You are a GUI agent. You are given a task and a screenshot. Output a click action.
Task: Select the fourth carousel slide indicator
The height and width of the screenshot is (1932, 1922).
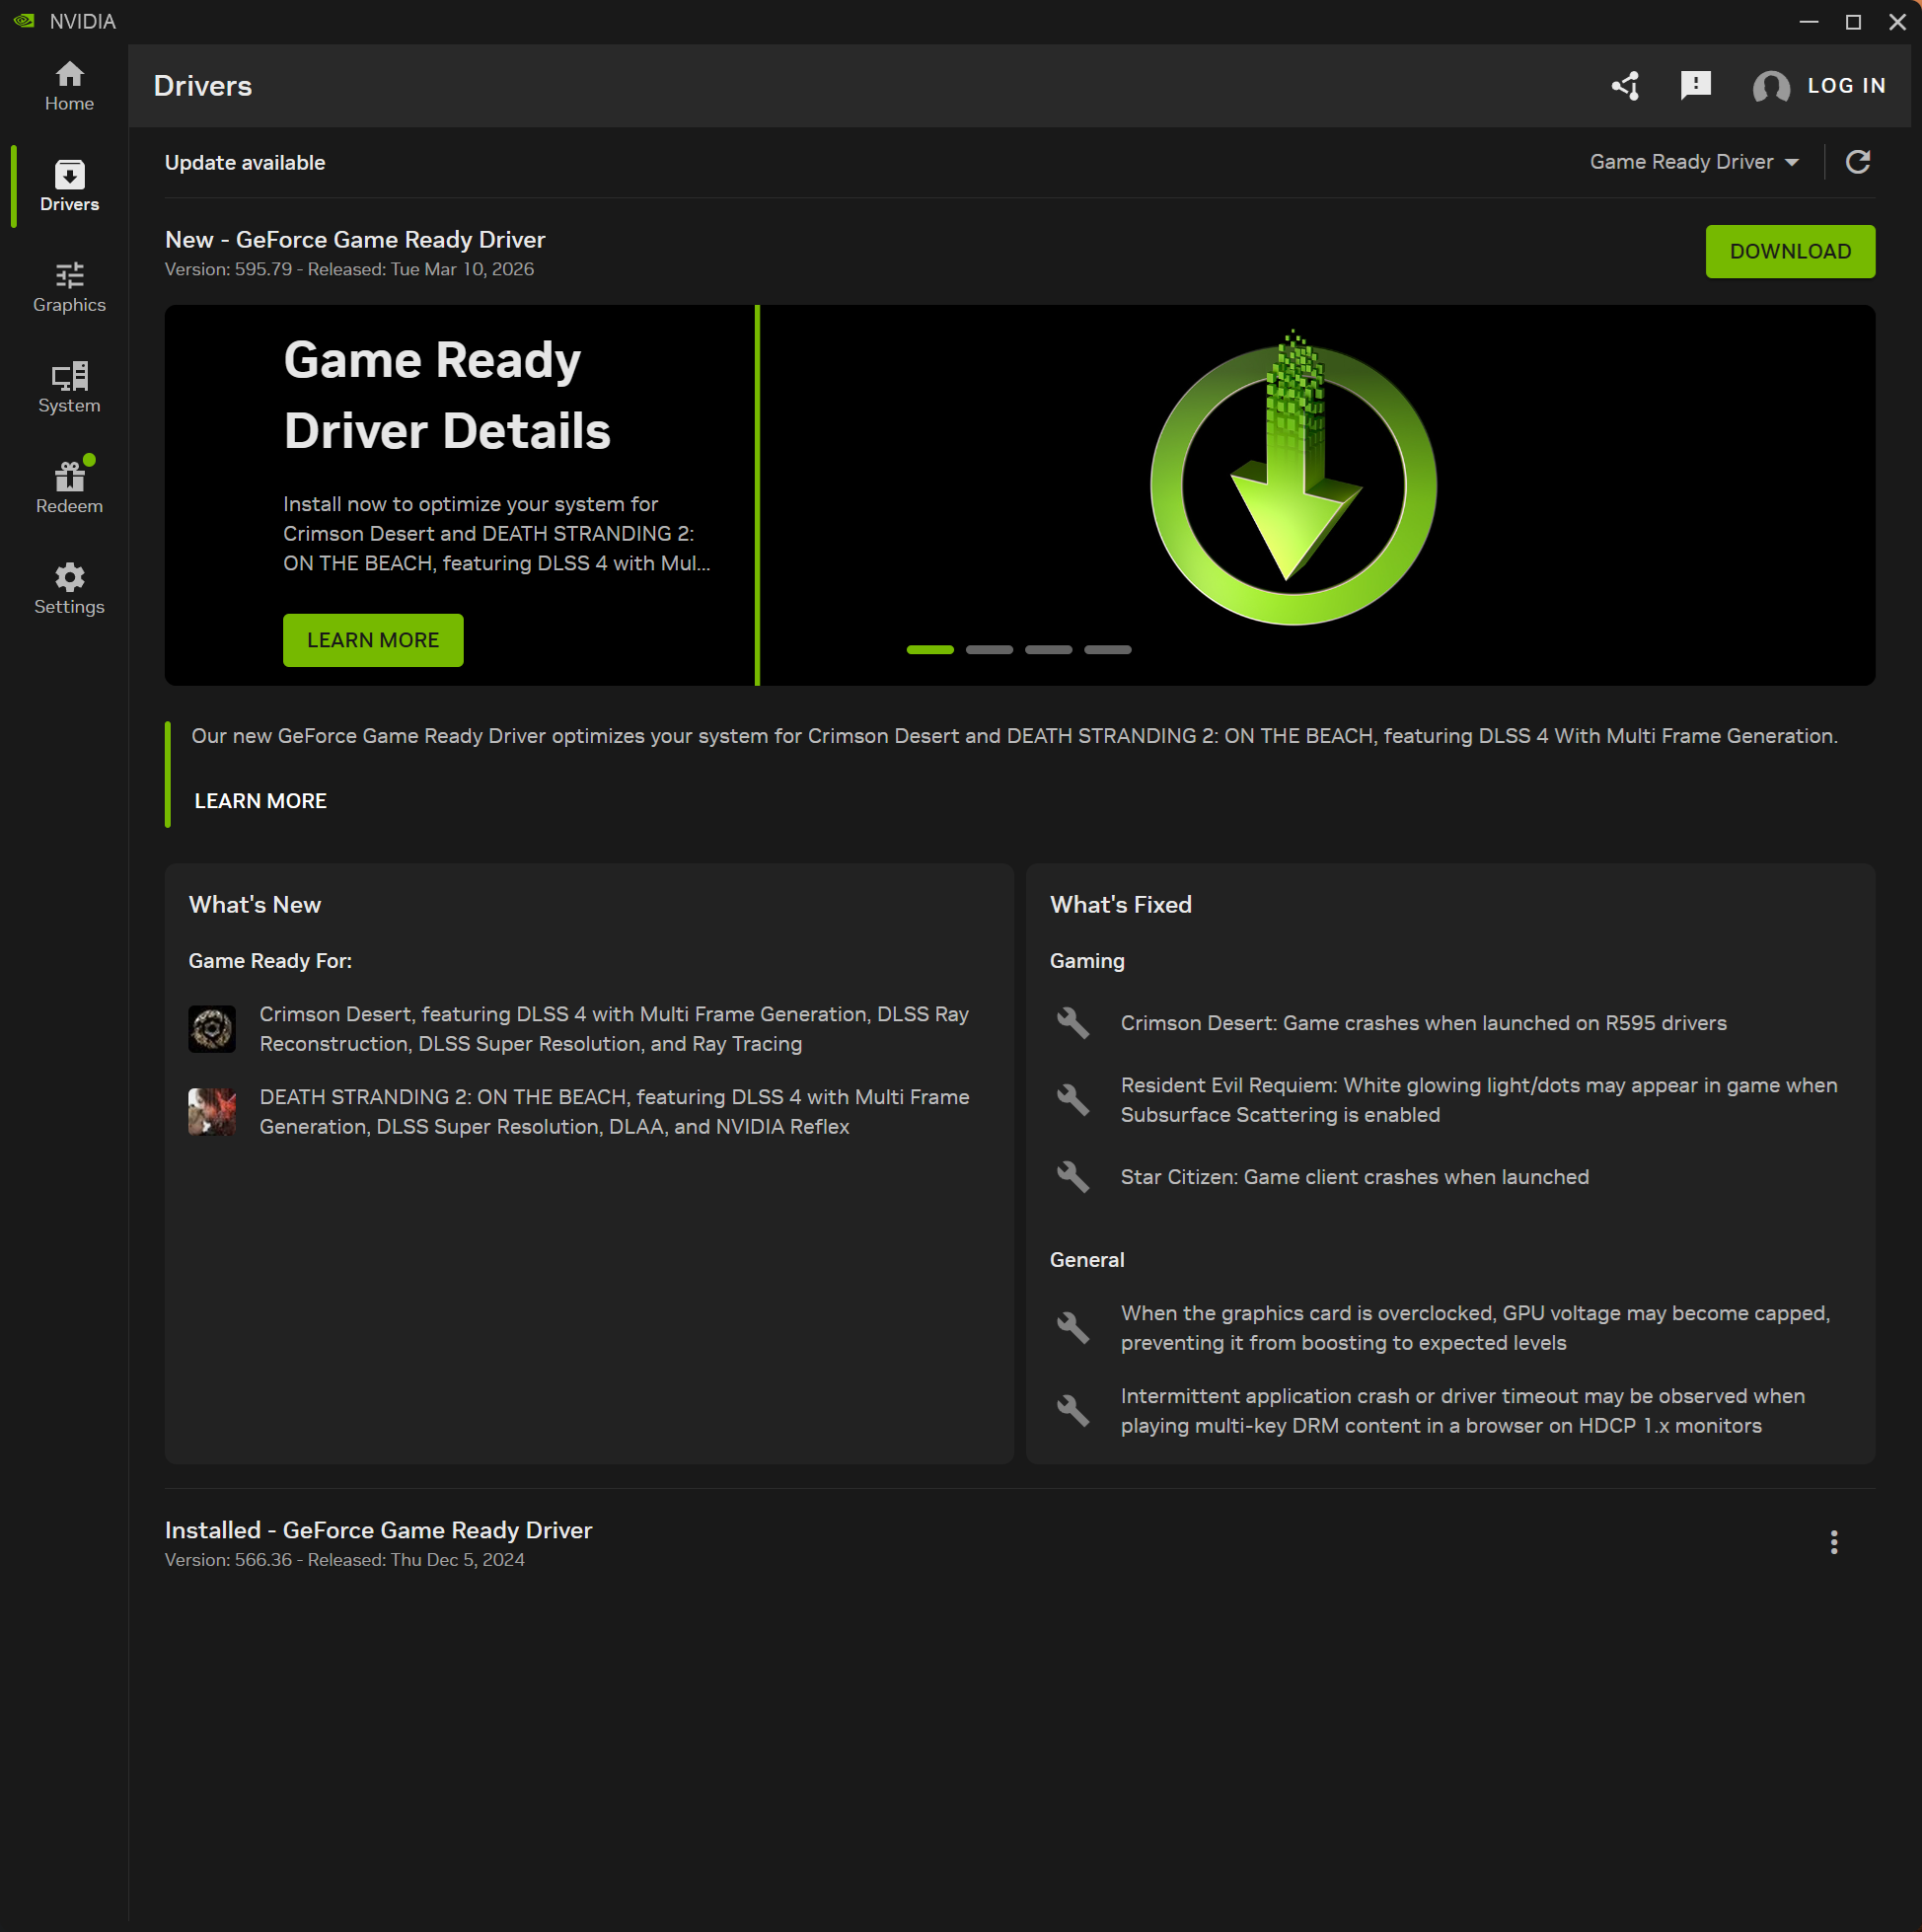tap(1107, 650)
